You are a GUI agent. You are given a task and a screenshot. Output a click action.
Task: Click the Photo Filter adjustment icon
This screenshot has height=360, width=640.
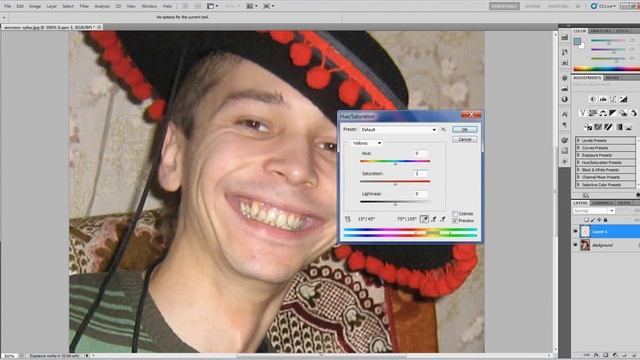click(x=623, y=113)
